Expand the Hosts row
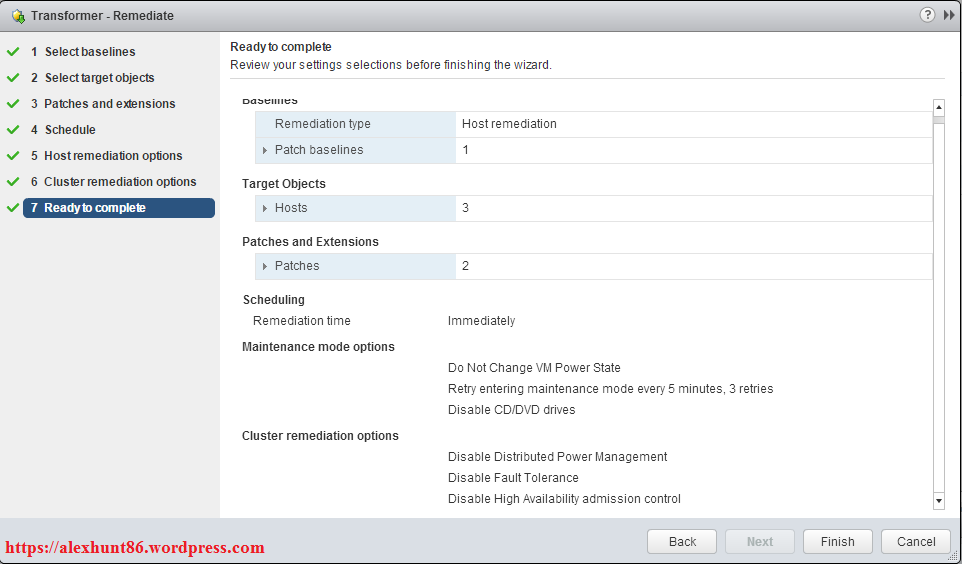This screenshot has height=564, width=962. [265, 208]
